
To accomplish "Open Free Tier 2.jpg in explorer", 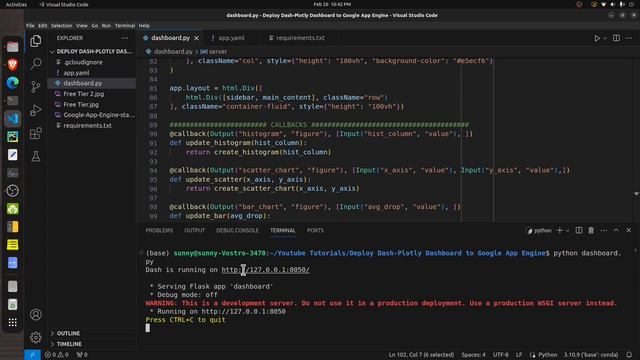I will click(84, 94).
